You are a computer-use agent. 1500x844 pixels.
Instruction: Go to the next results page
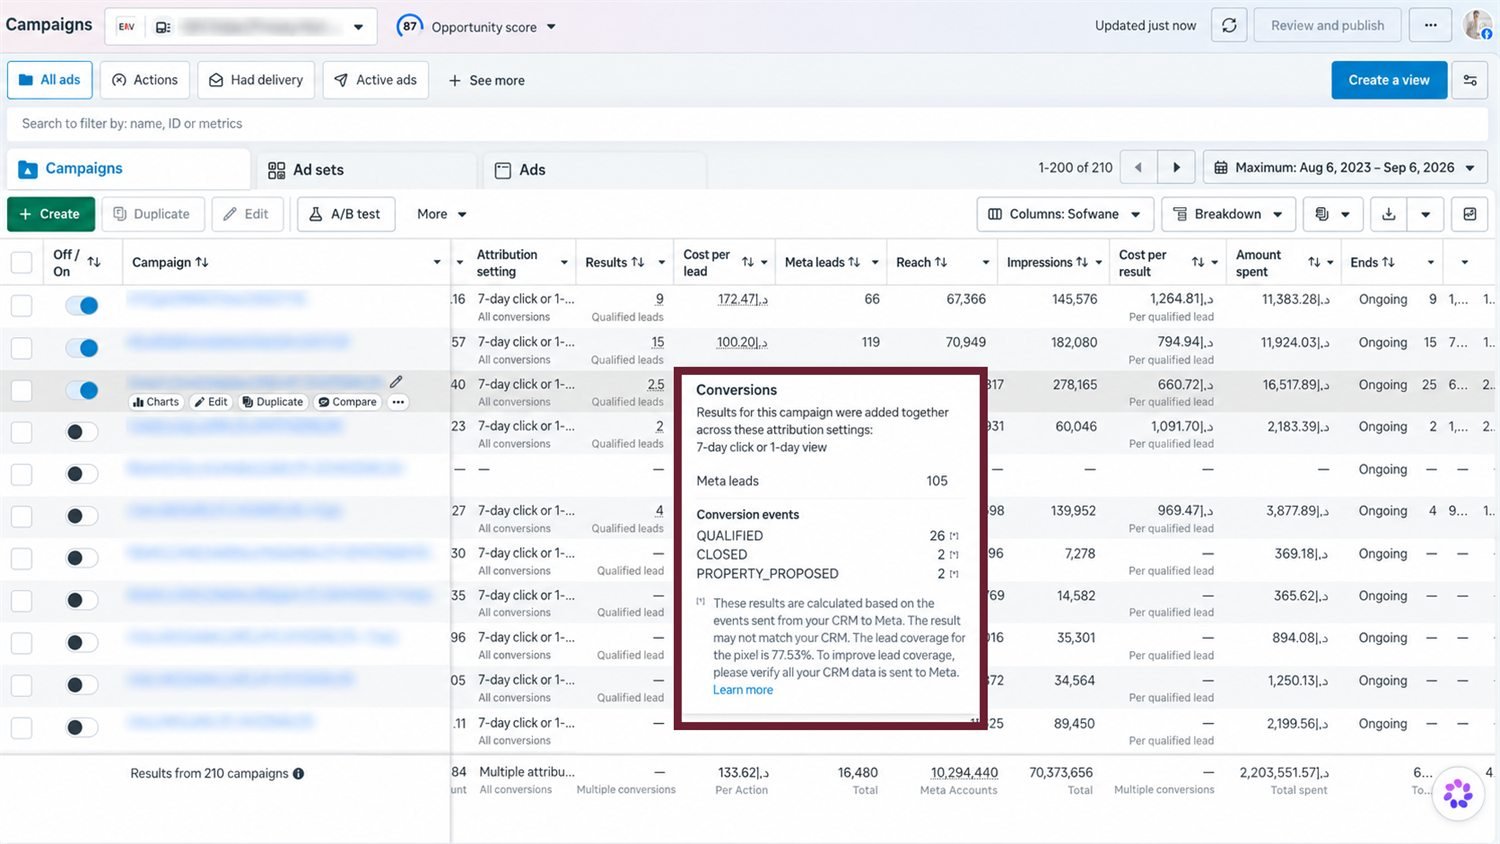[x=1176, y=168]
